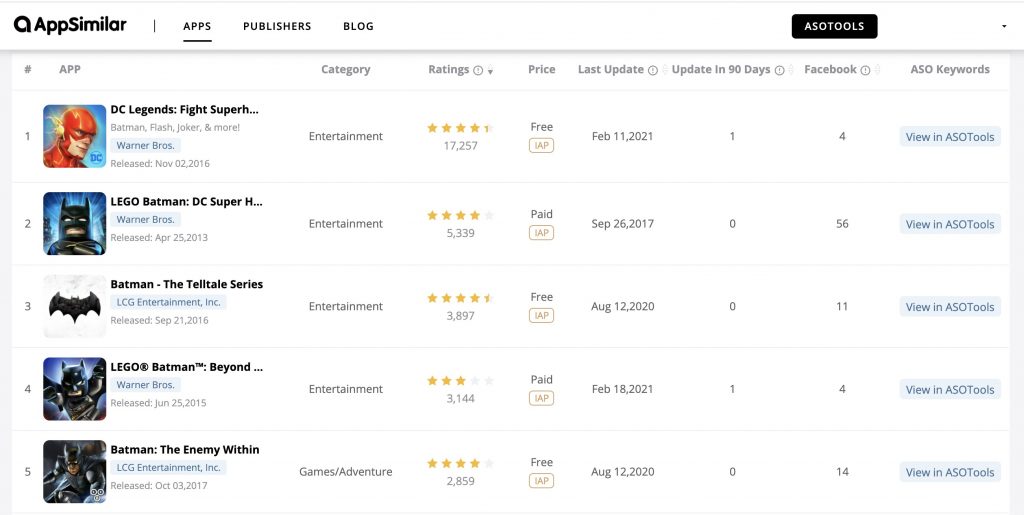
Task: Sort by Last Update column arrows
Action: pos(665,70)
